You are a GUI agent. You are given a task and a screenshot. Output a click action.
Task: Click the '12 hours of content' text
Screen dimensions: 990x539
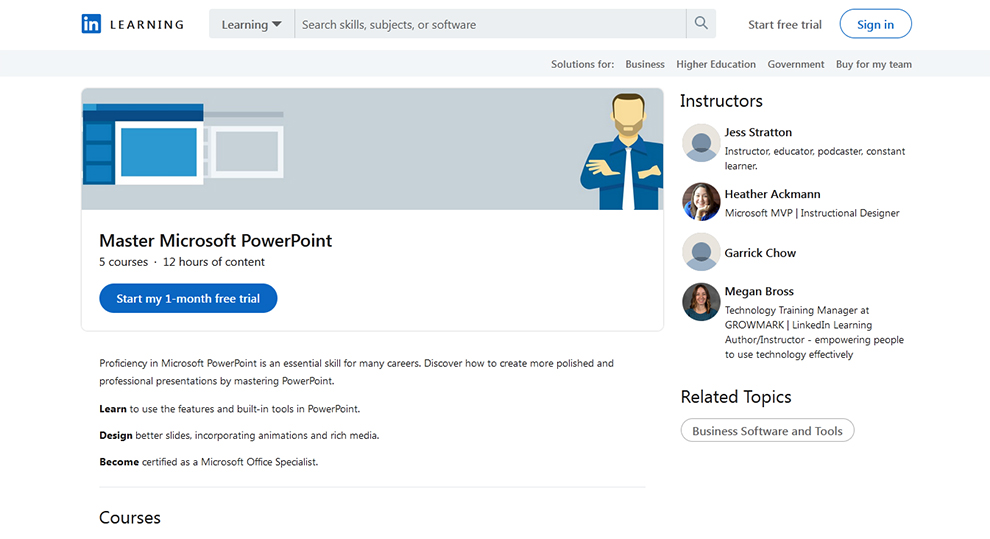[x=213, y=262]
